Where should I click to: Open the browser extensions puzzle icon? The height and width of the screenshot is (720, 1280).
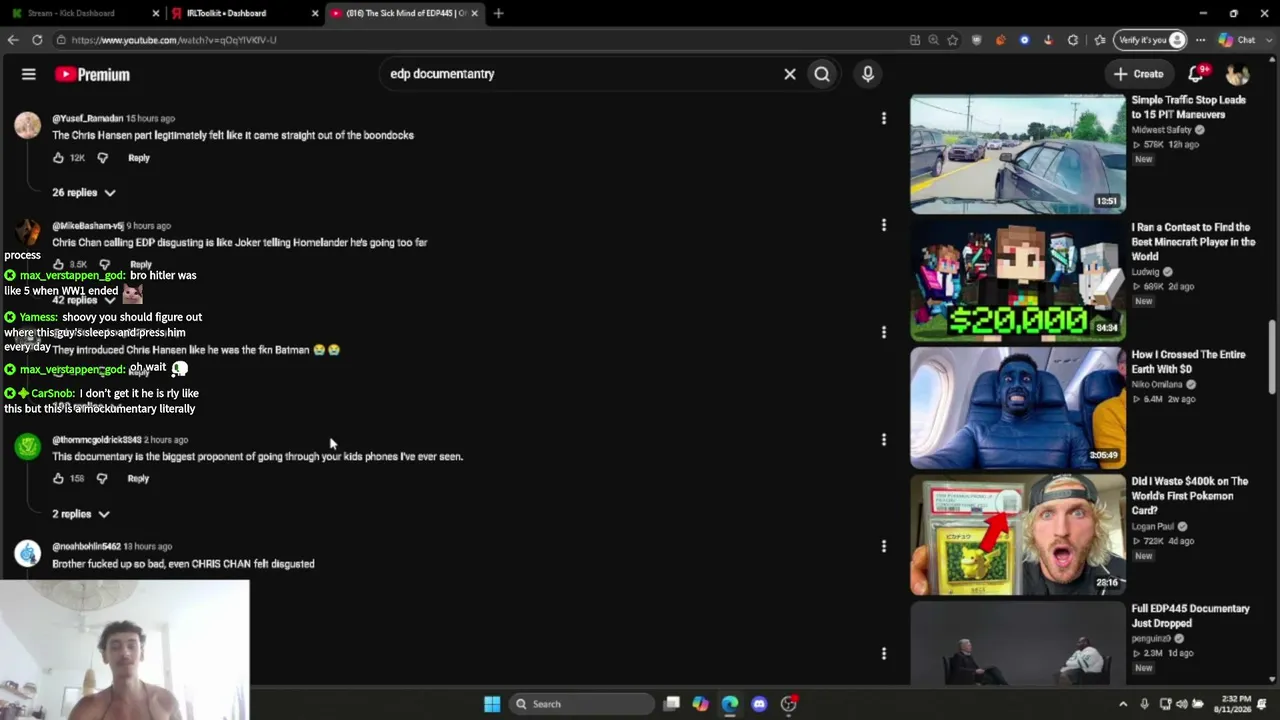coord(1073,40)
